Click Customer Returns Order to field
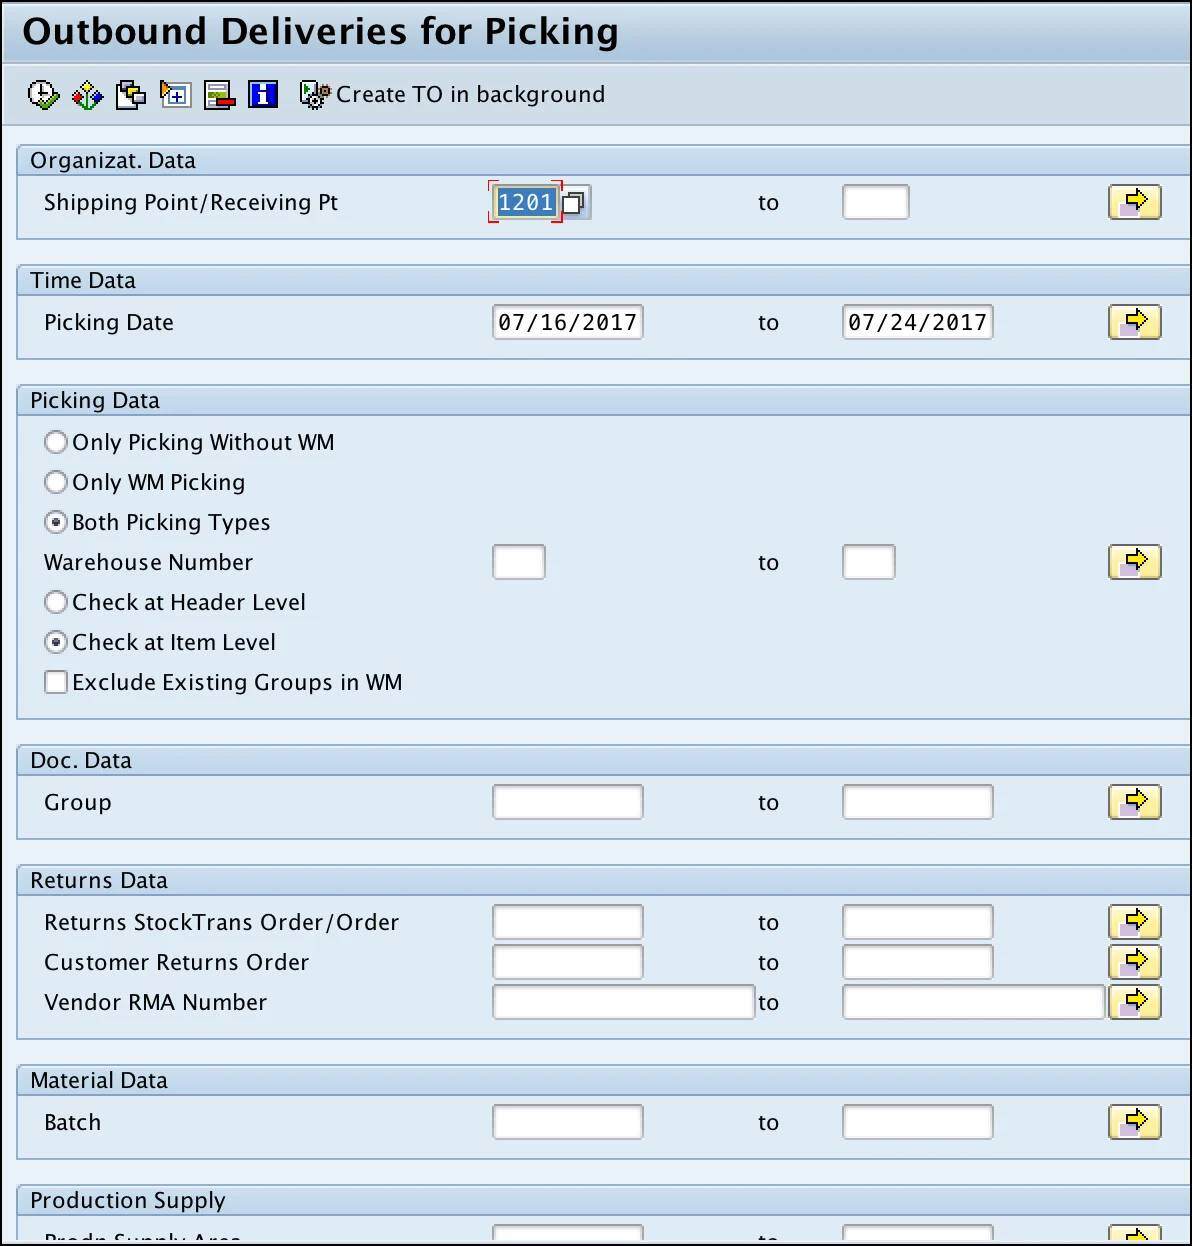1192x1246 pixels. (918, 962)
